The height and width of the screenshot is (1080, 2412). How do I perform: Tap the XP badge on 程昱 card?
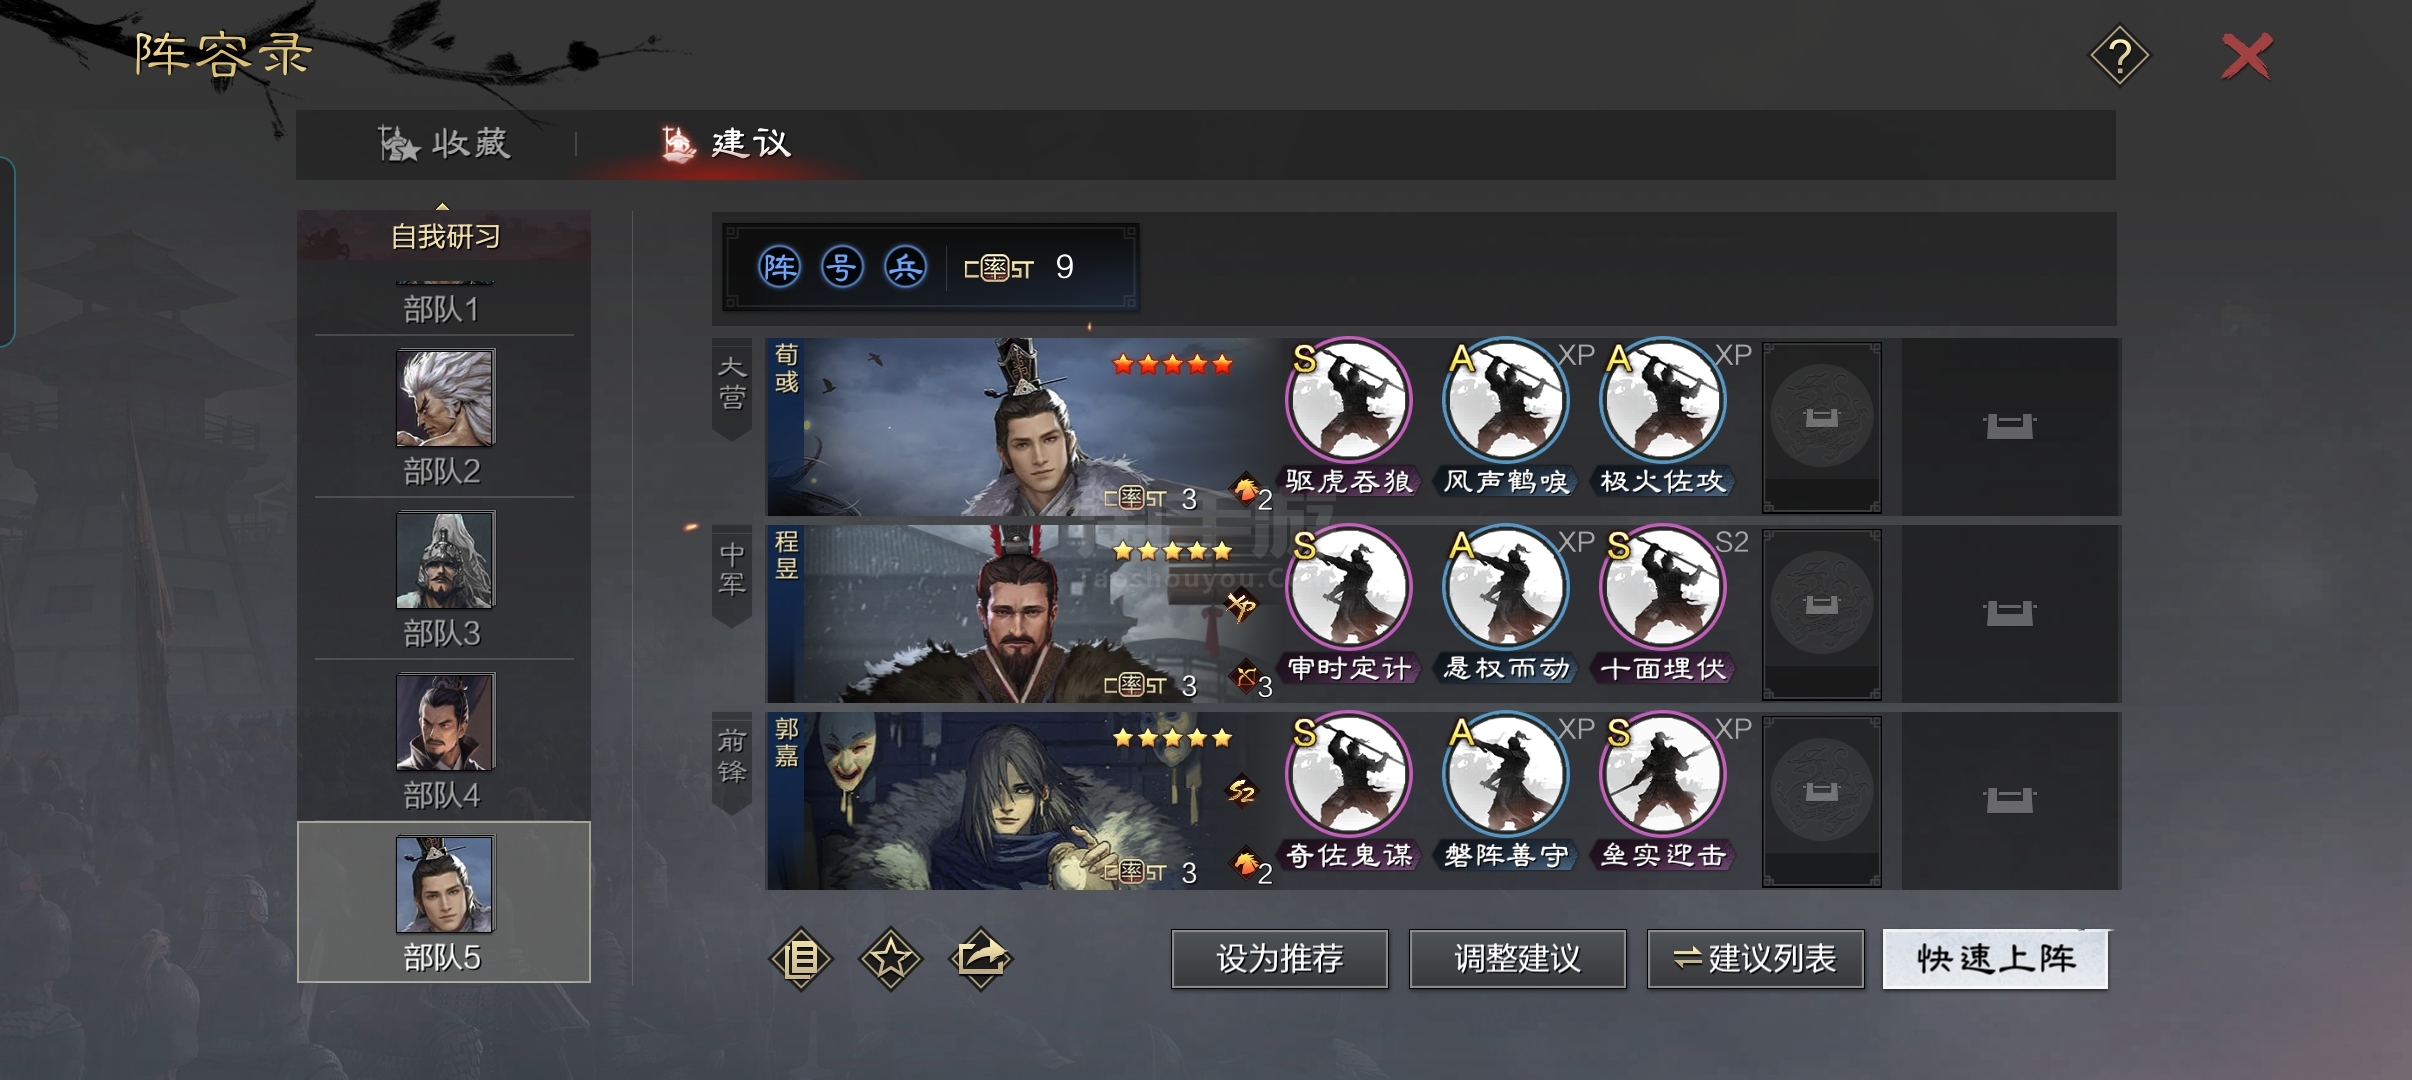click(x=1241, y=605)
